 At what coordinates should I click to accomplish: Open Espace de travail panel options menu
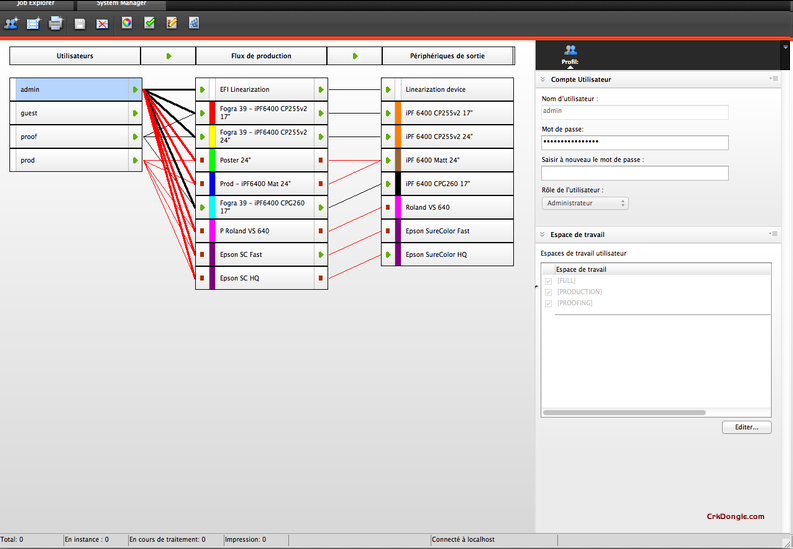[774, 234]
